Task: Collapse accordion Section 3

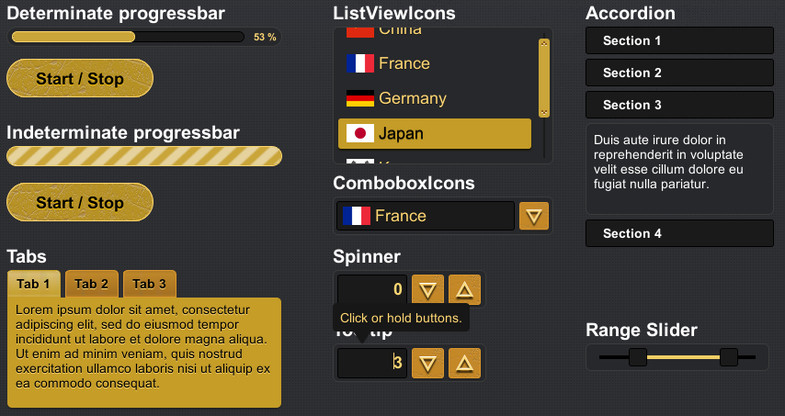Action: pyautogui.click(x=679, y=105)
